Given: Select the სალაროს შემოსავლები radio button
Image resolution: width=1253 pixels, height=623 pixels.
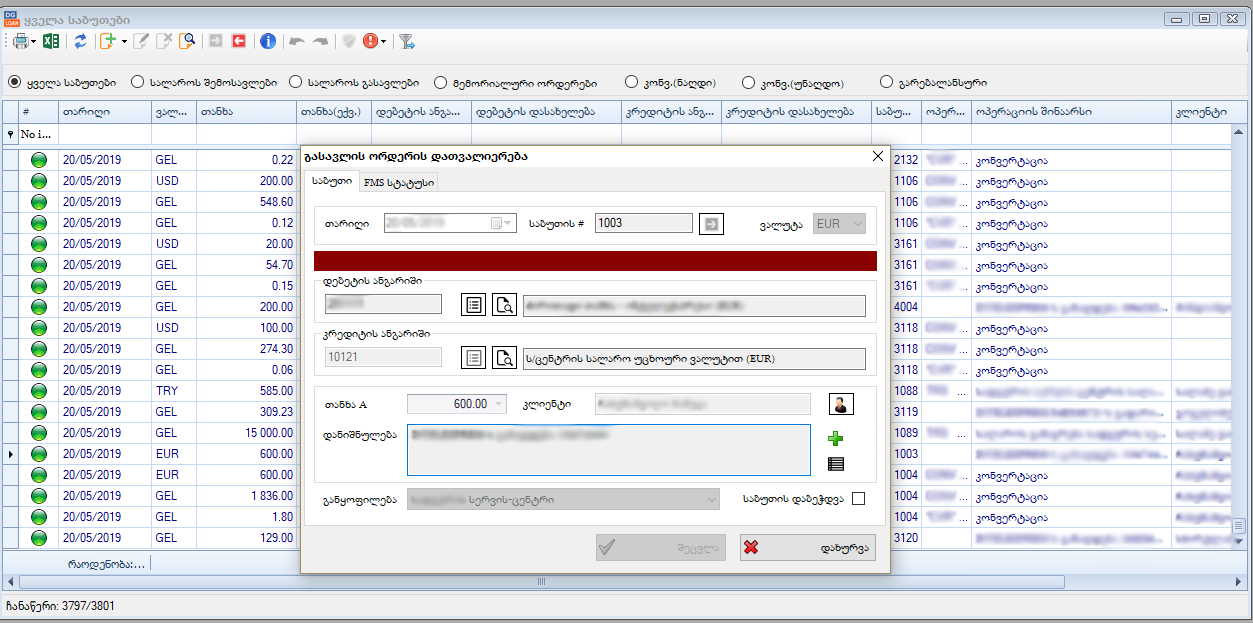Looking at the screenshot, I should (x=138, y=82).
